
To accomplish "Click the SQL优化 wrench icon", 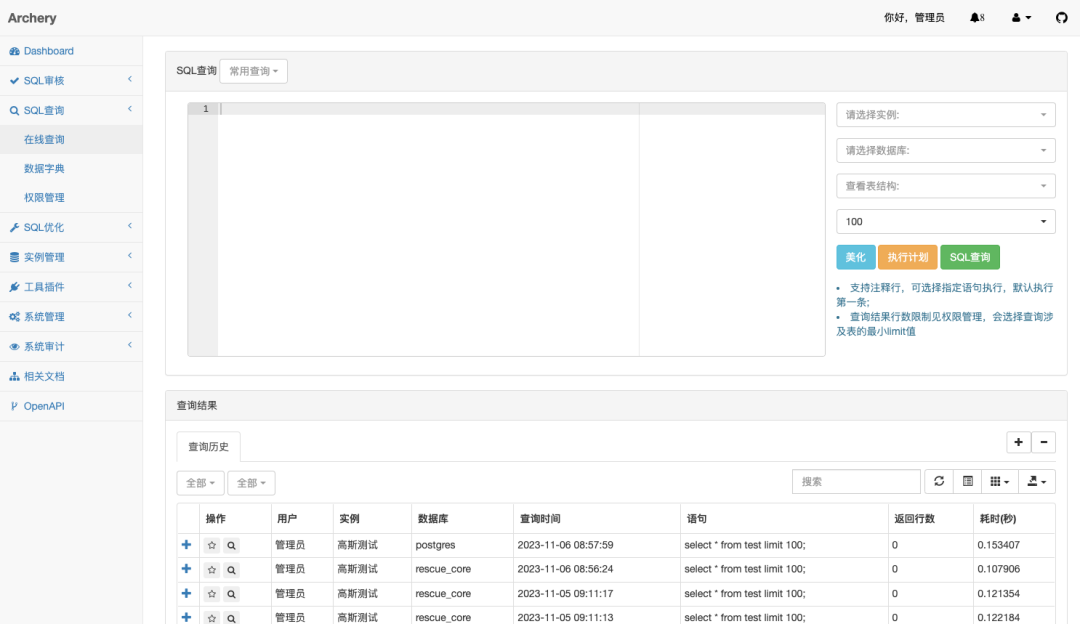I will pyautogui.click(x=14, y=227).
